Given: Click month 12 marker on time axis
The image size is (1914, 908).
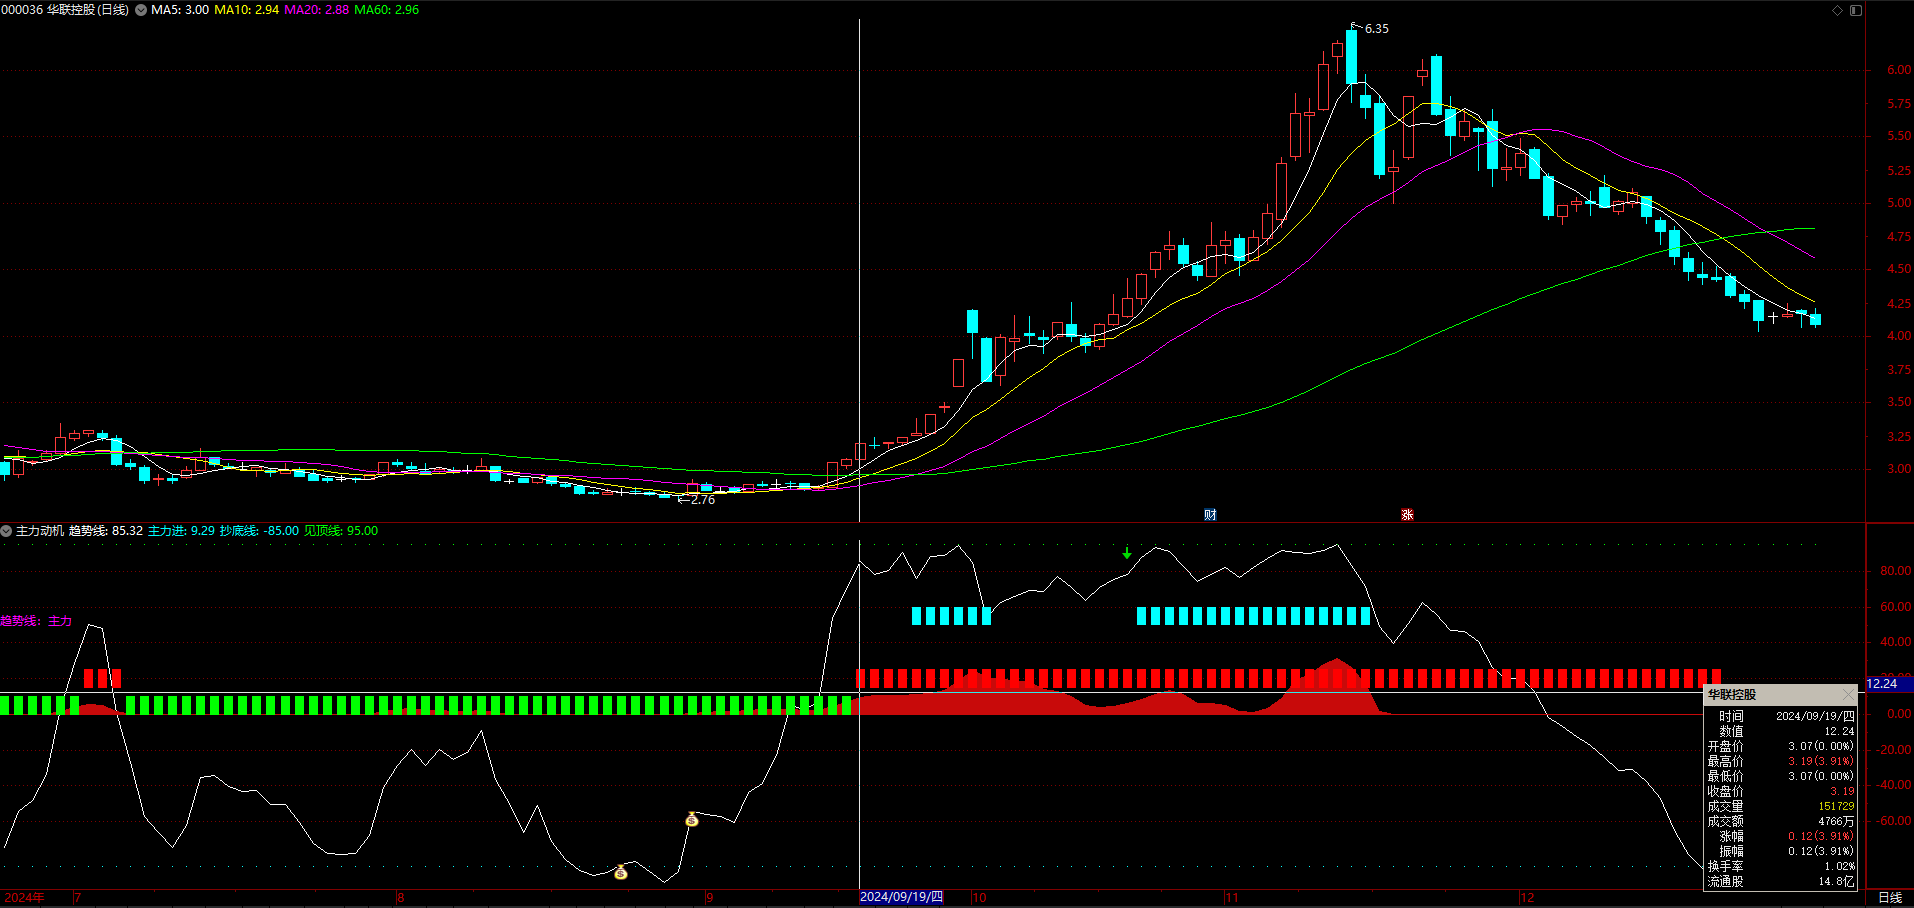Looking at the screenshot, I should 1527,897.
